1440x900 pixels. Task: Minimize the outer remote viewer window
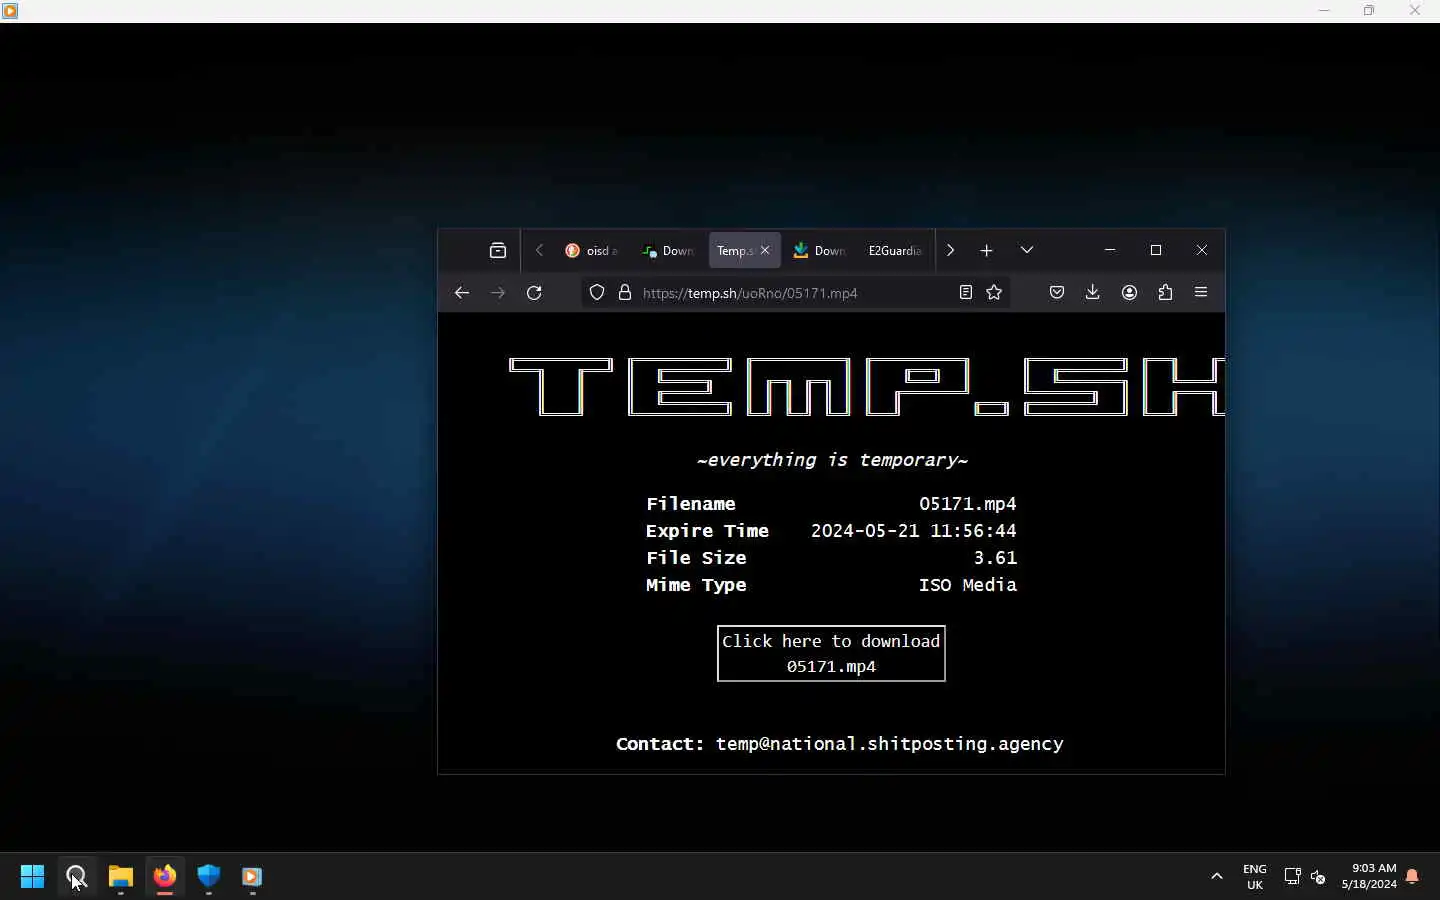tap(1324, 11)
